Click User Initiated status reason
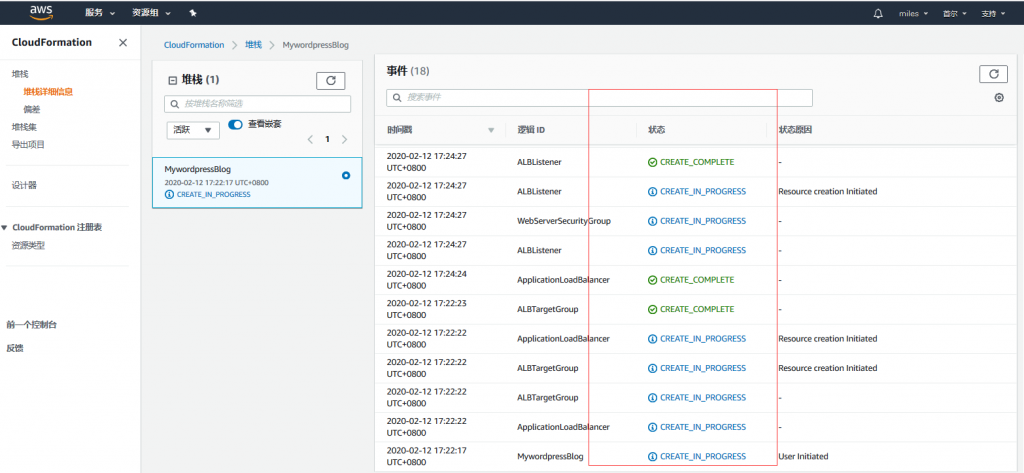Screen dimensions: 1024x473 [803, 456]
